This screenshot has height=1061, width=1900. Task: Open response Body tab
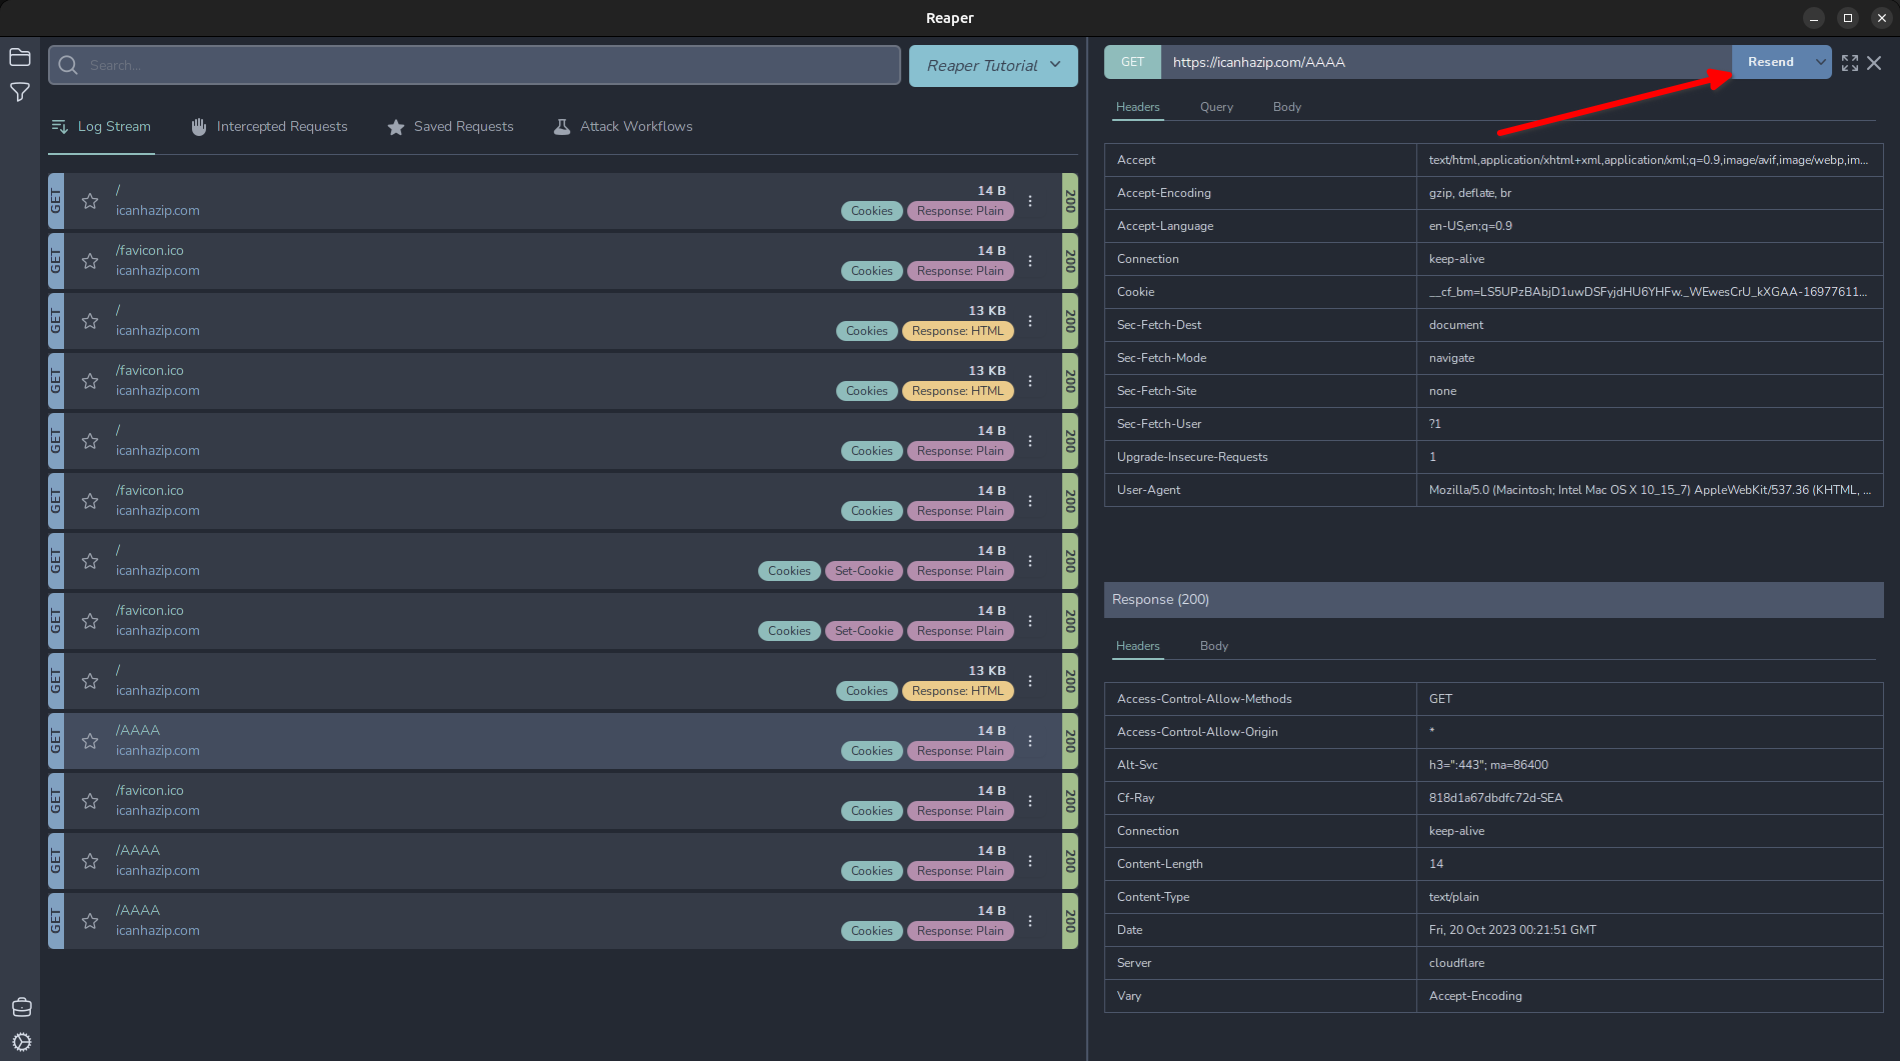[x=1214, y=646]
